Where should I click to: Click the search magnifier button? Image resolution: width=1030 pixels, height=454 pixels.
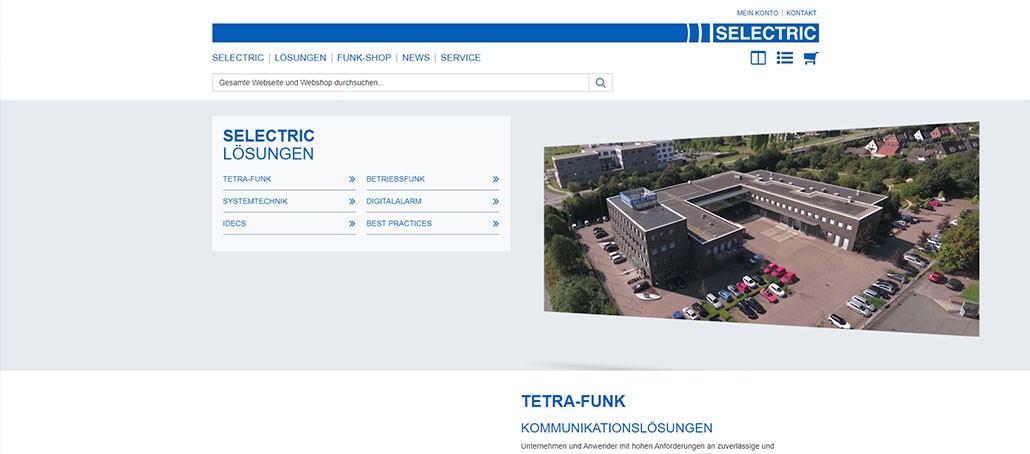(x=601, y=83)
